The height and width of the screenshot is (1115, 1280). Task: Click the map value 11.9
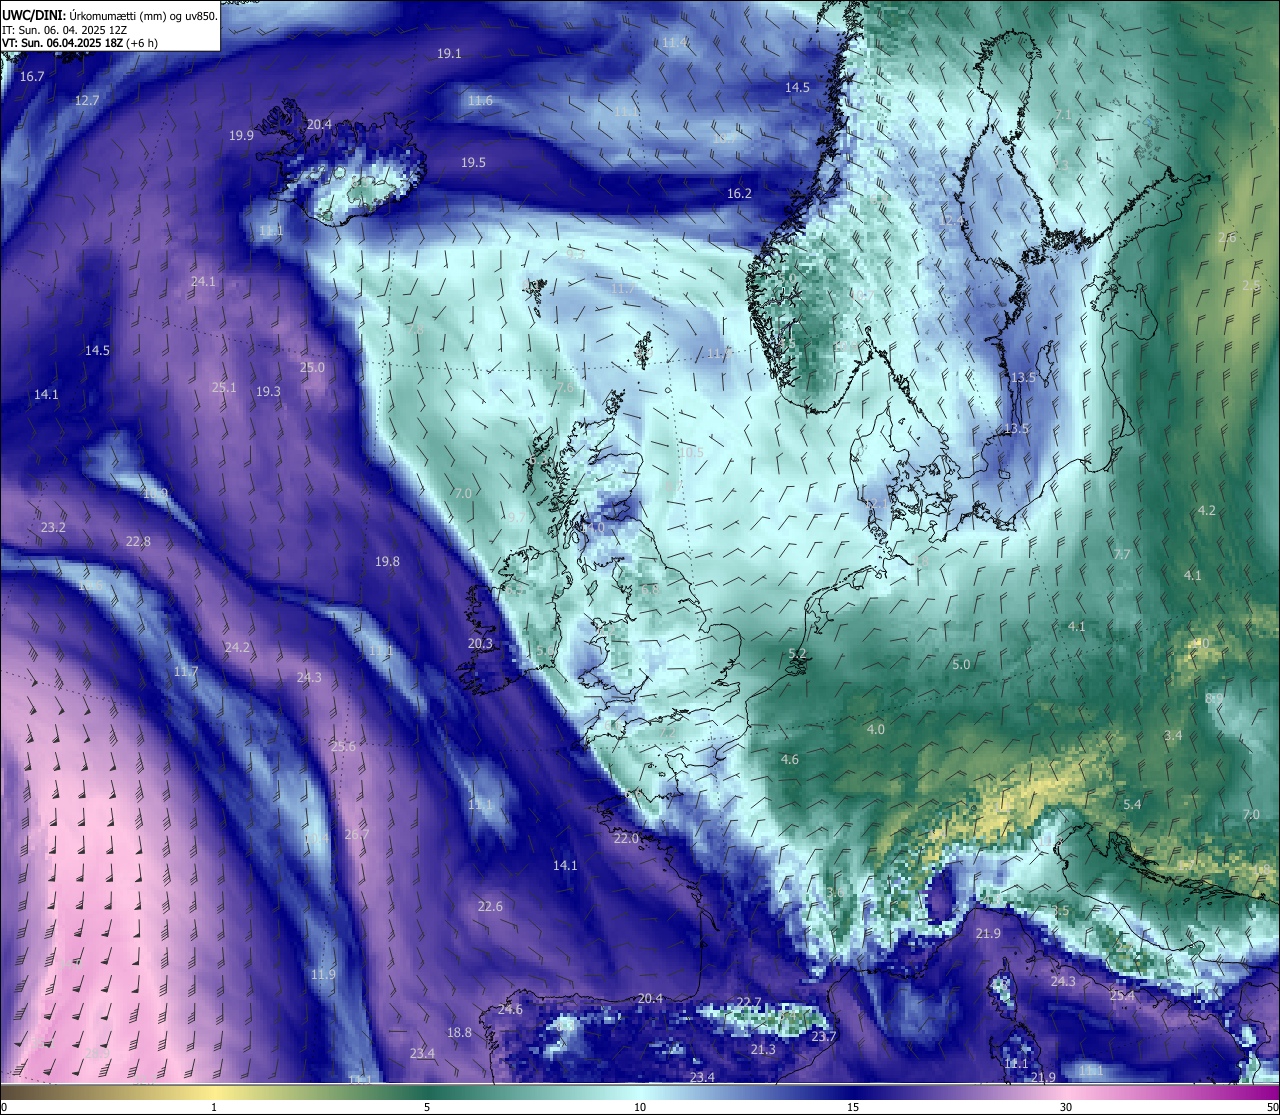click(323, 975)
